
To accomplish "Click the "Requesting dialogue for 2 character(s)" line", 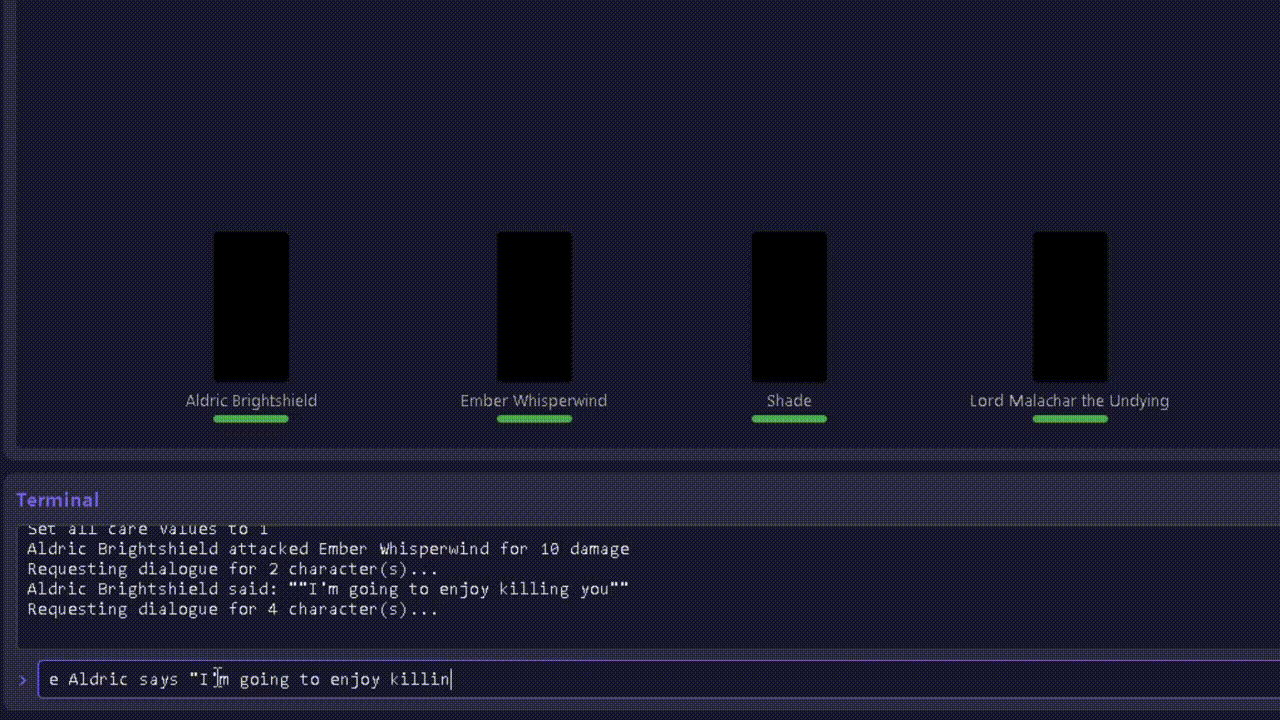I will click(x=232, y=569).
